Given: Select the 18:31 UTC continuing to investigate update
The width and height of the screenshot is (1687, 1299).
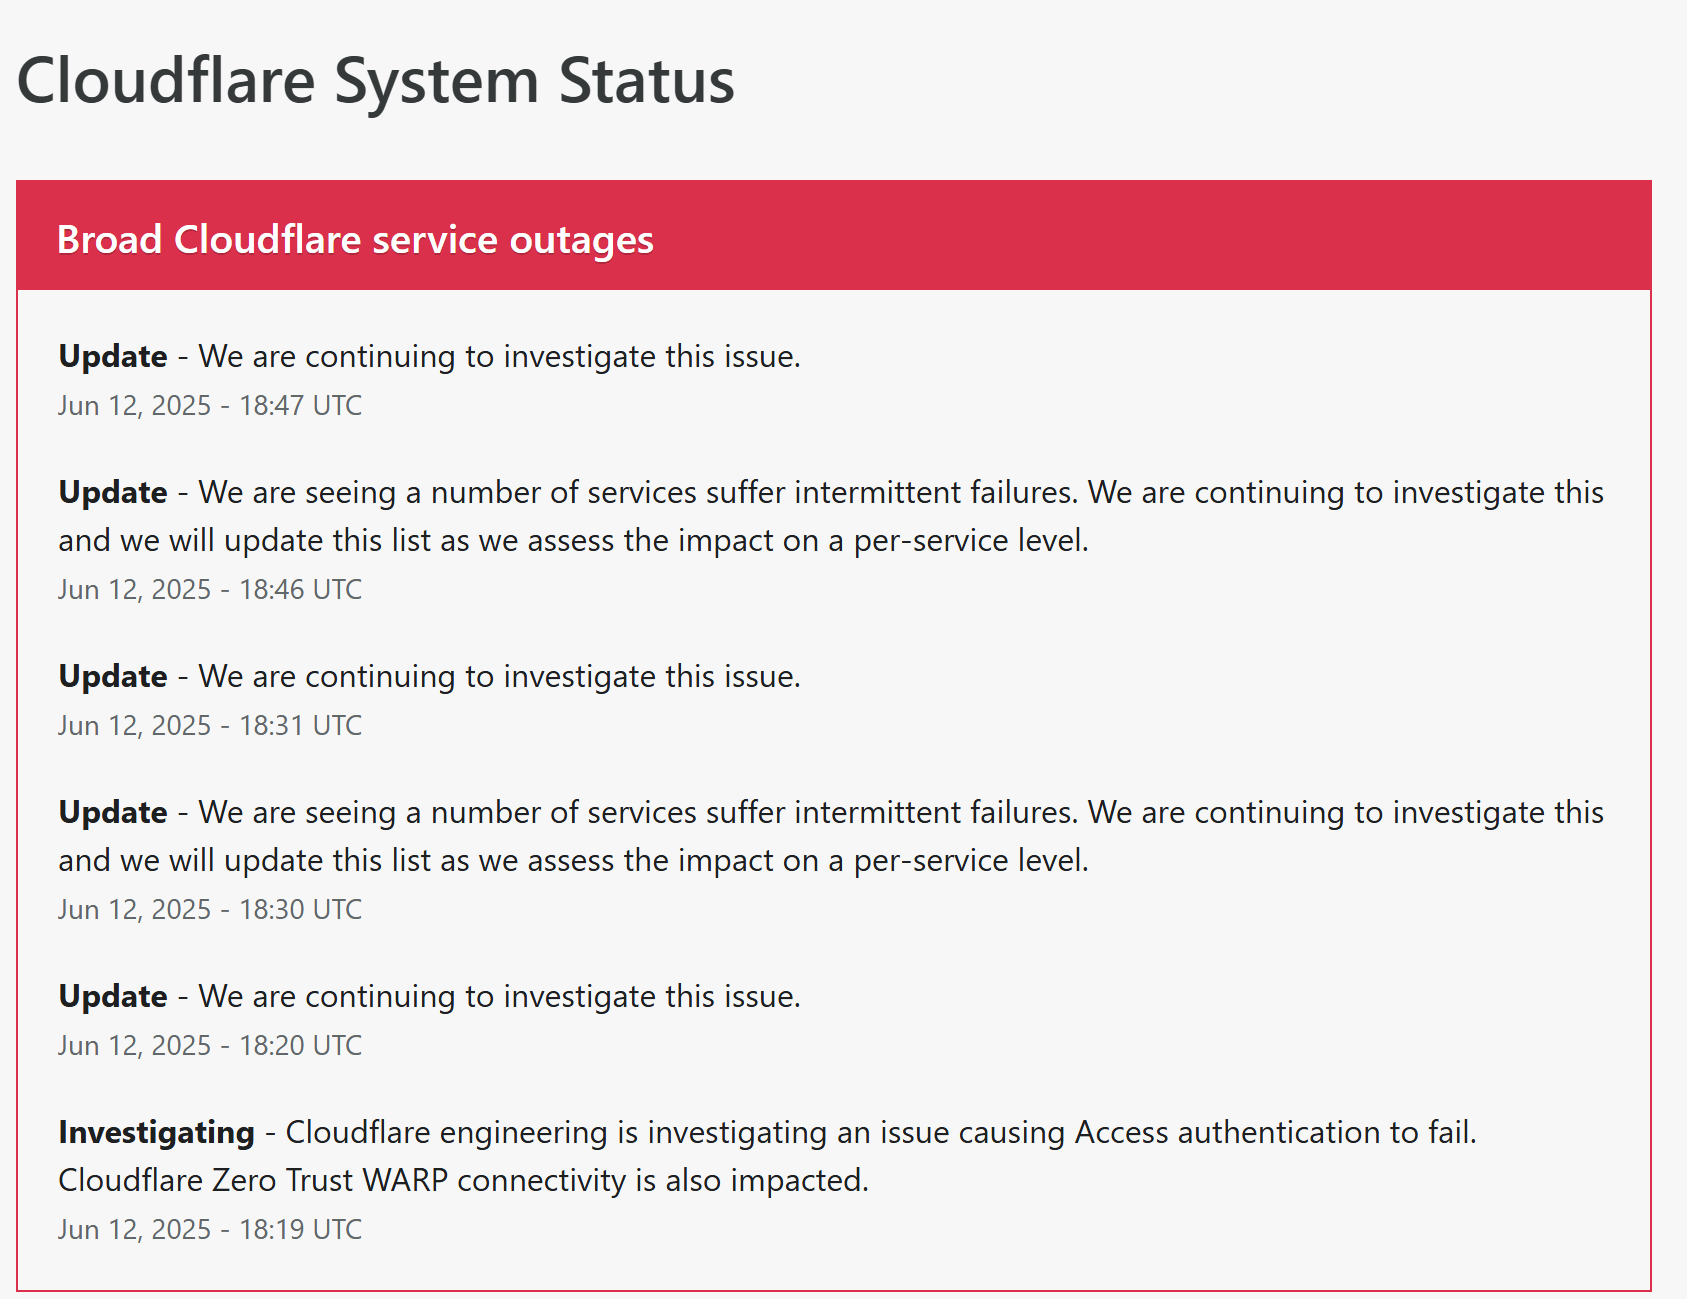Looking at the screenshot, I should pos(430,676).
